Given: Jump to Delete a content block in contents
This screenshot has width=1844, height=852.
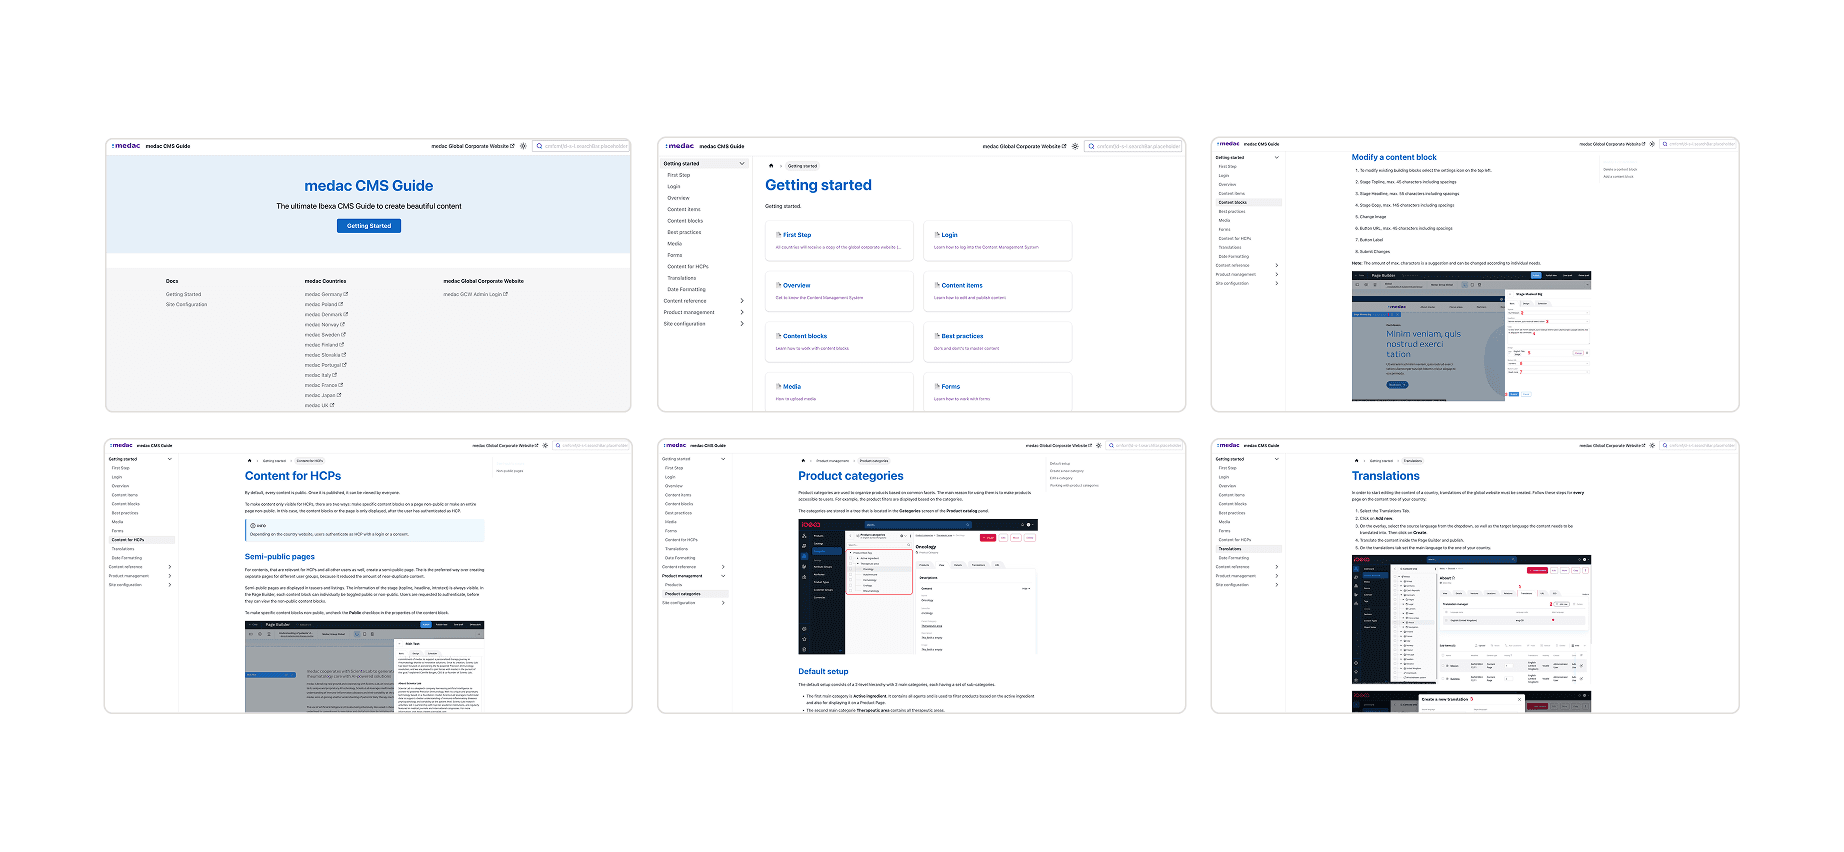Looking at the screenshot, I should click(1621, 170).
